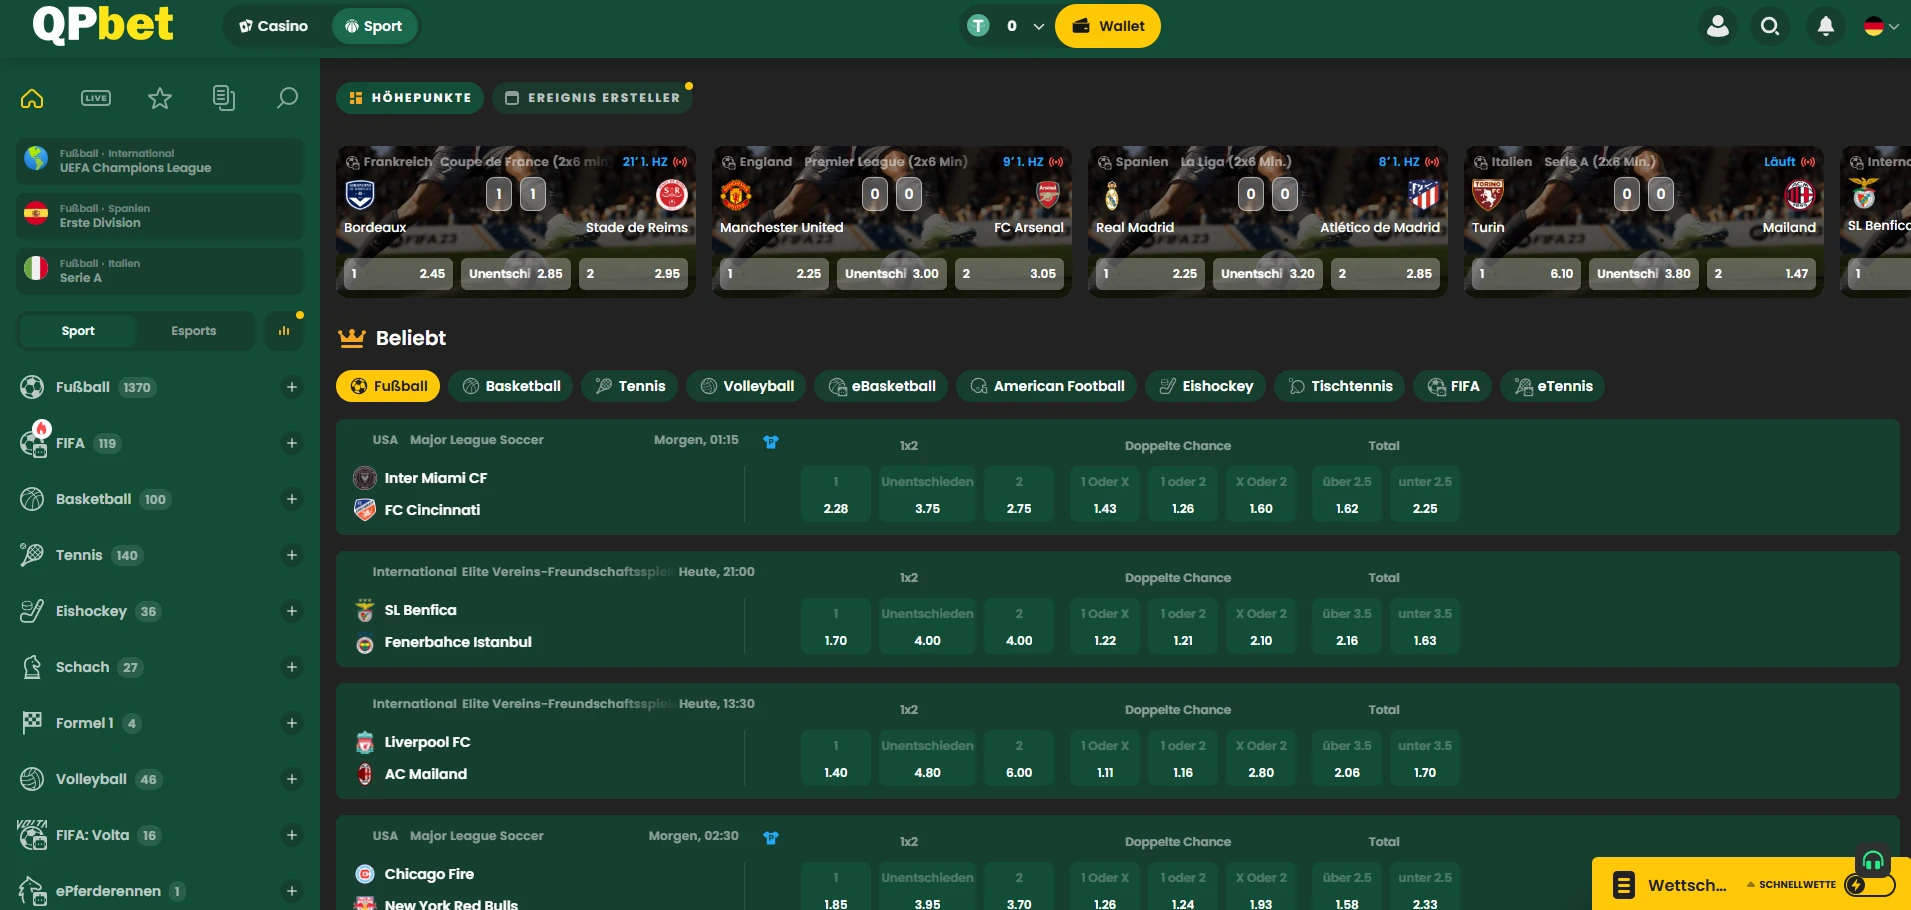This screenshot has height=910, width=1911.
Task: Open UEFA Champions League shortcut
Action: (x=160, y=161)
